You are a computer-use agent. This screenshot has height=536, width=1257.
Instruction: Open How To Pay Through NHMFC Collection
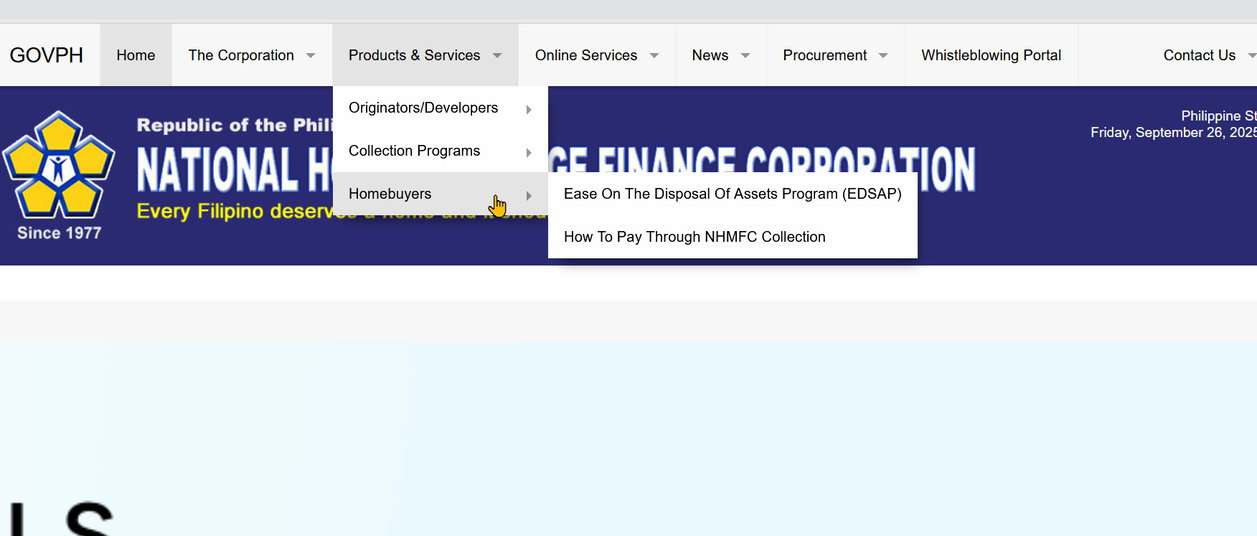(x=694, y=237)
